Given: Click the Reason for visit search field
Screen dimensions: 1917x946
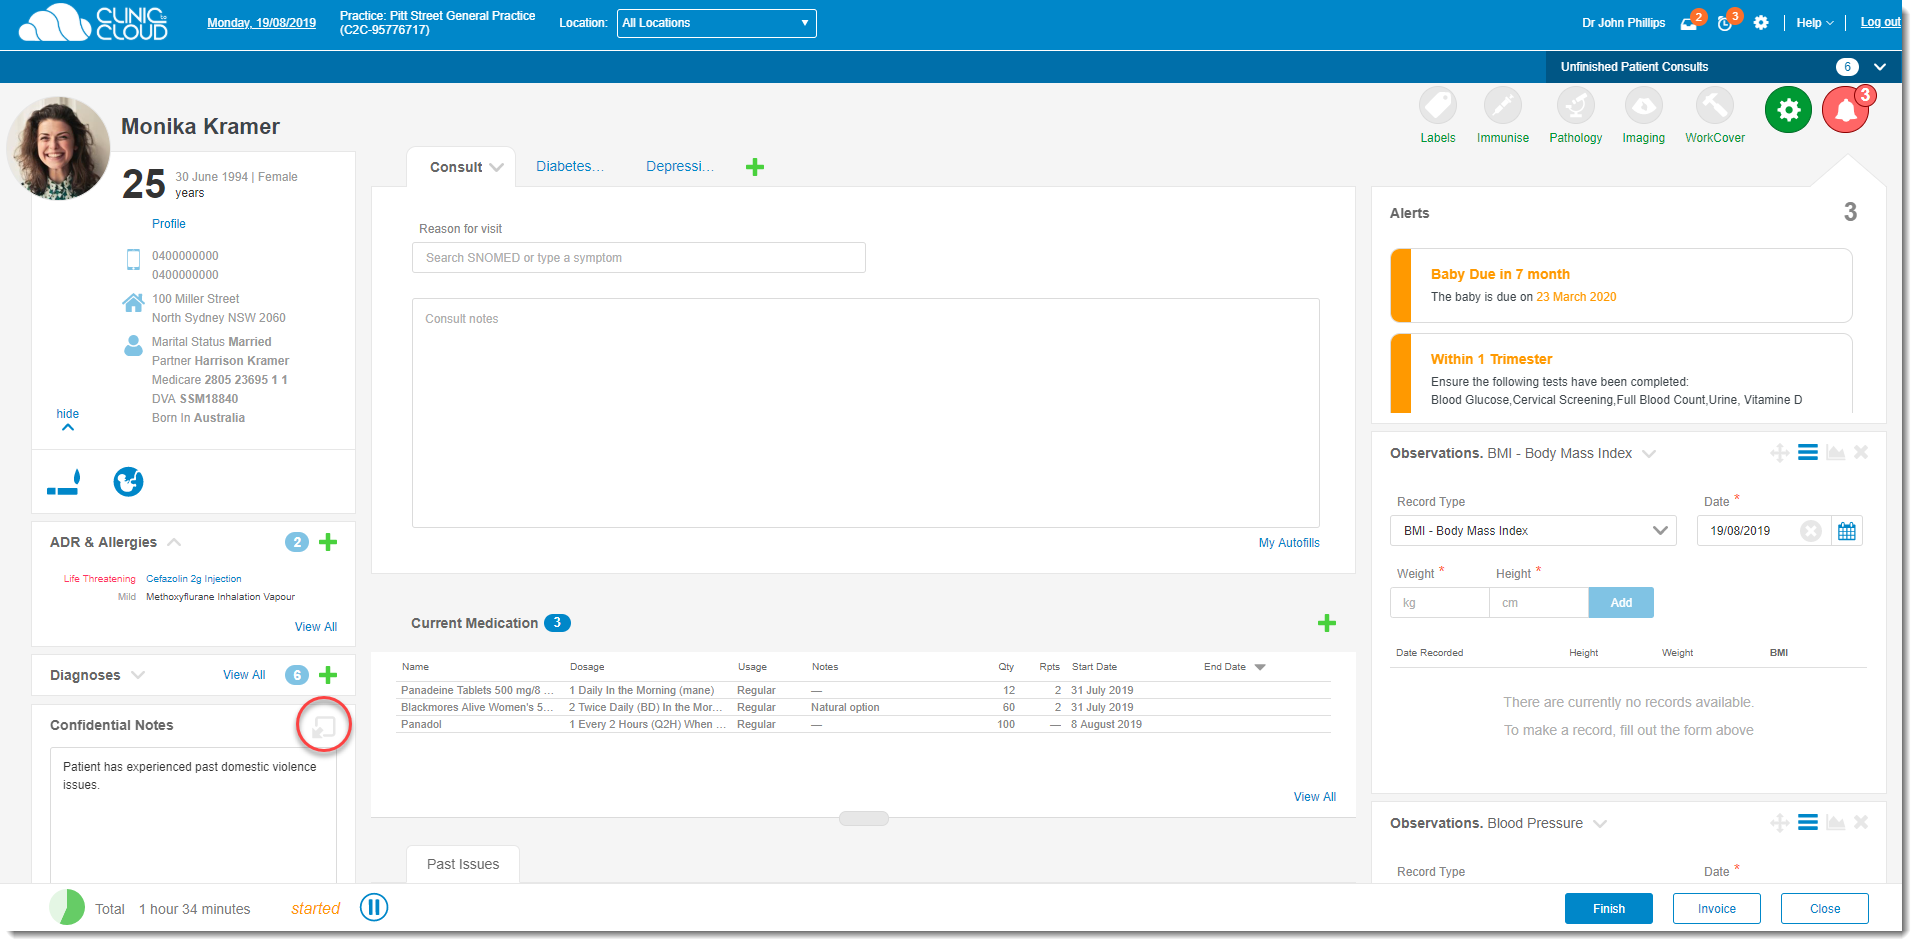Looking at the screenshot, I should tap(639, 258).
